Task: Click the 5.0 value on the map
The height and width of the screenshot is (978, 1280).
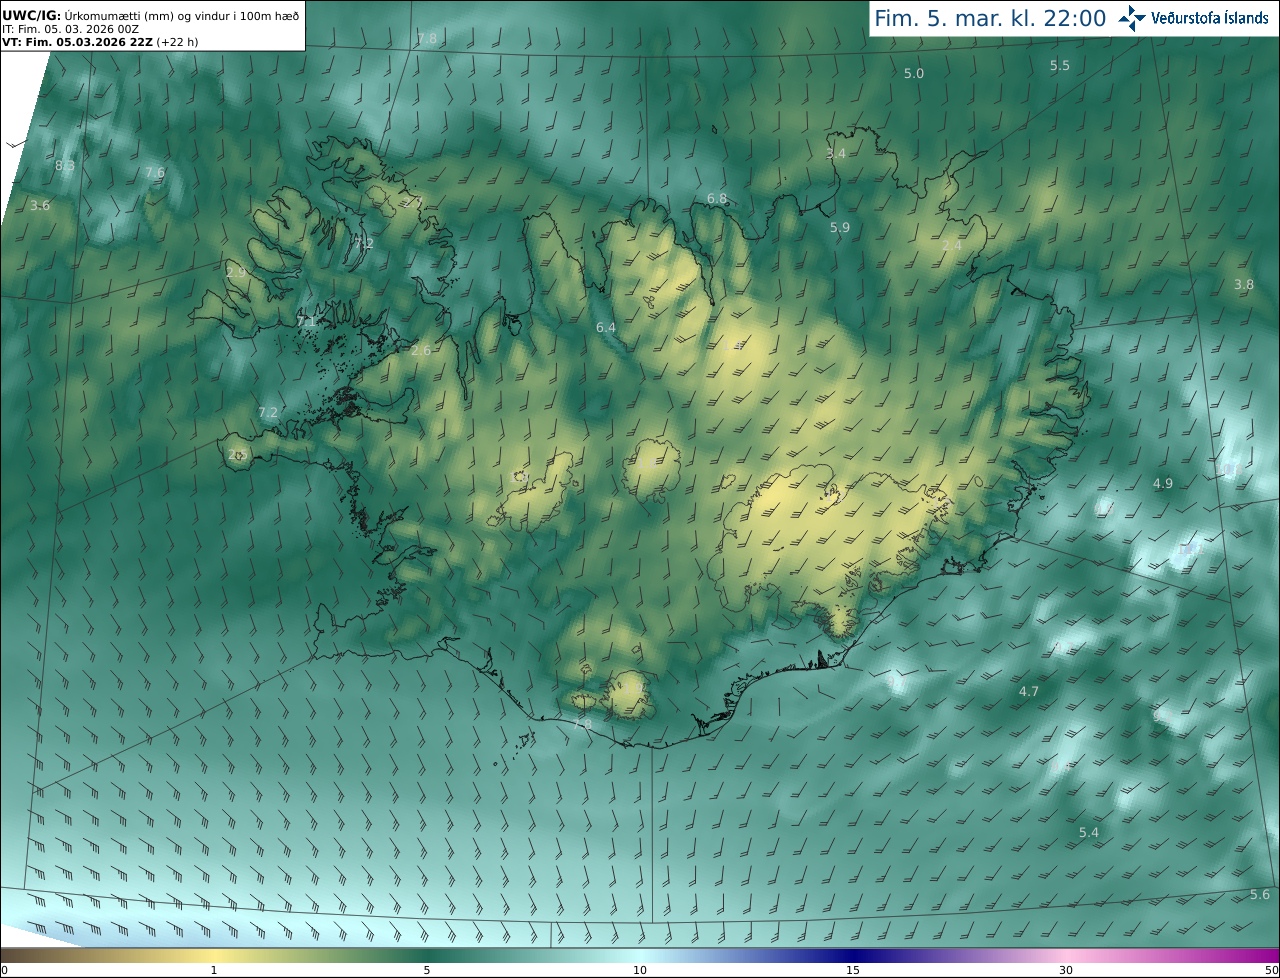Action: pos(914,74)
